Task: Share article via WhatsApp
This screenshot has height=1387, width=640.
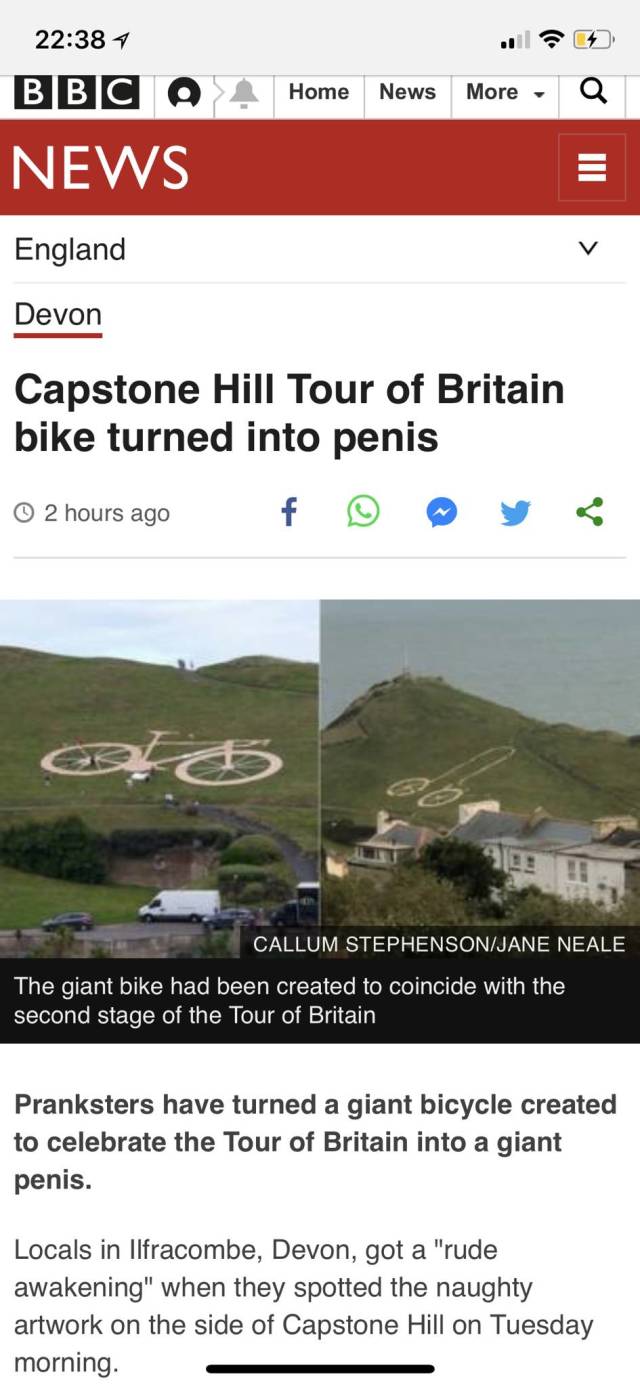Action: point(363,512)
